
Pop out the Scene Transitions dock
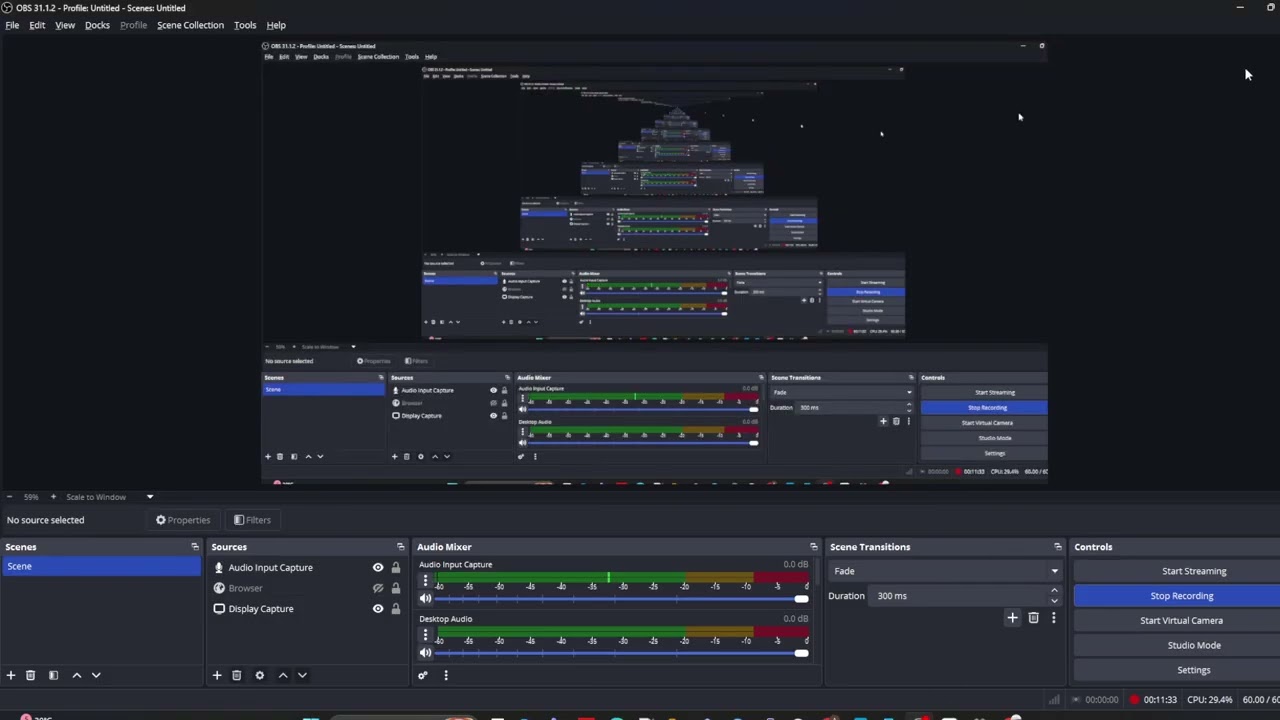1057,547
